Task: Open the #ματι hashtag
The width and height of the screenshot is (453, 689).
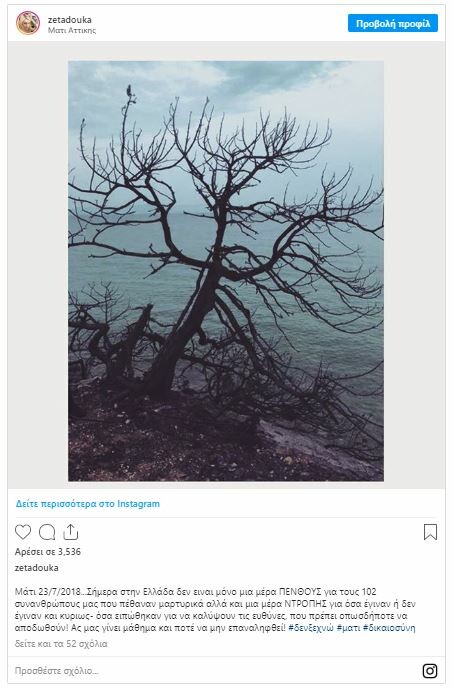Action: [348, 628]
